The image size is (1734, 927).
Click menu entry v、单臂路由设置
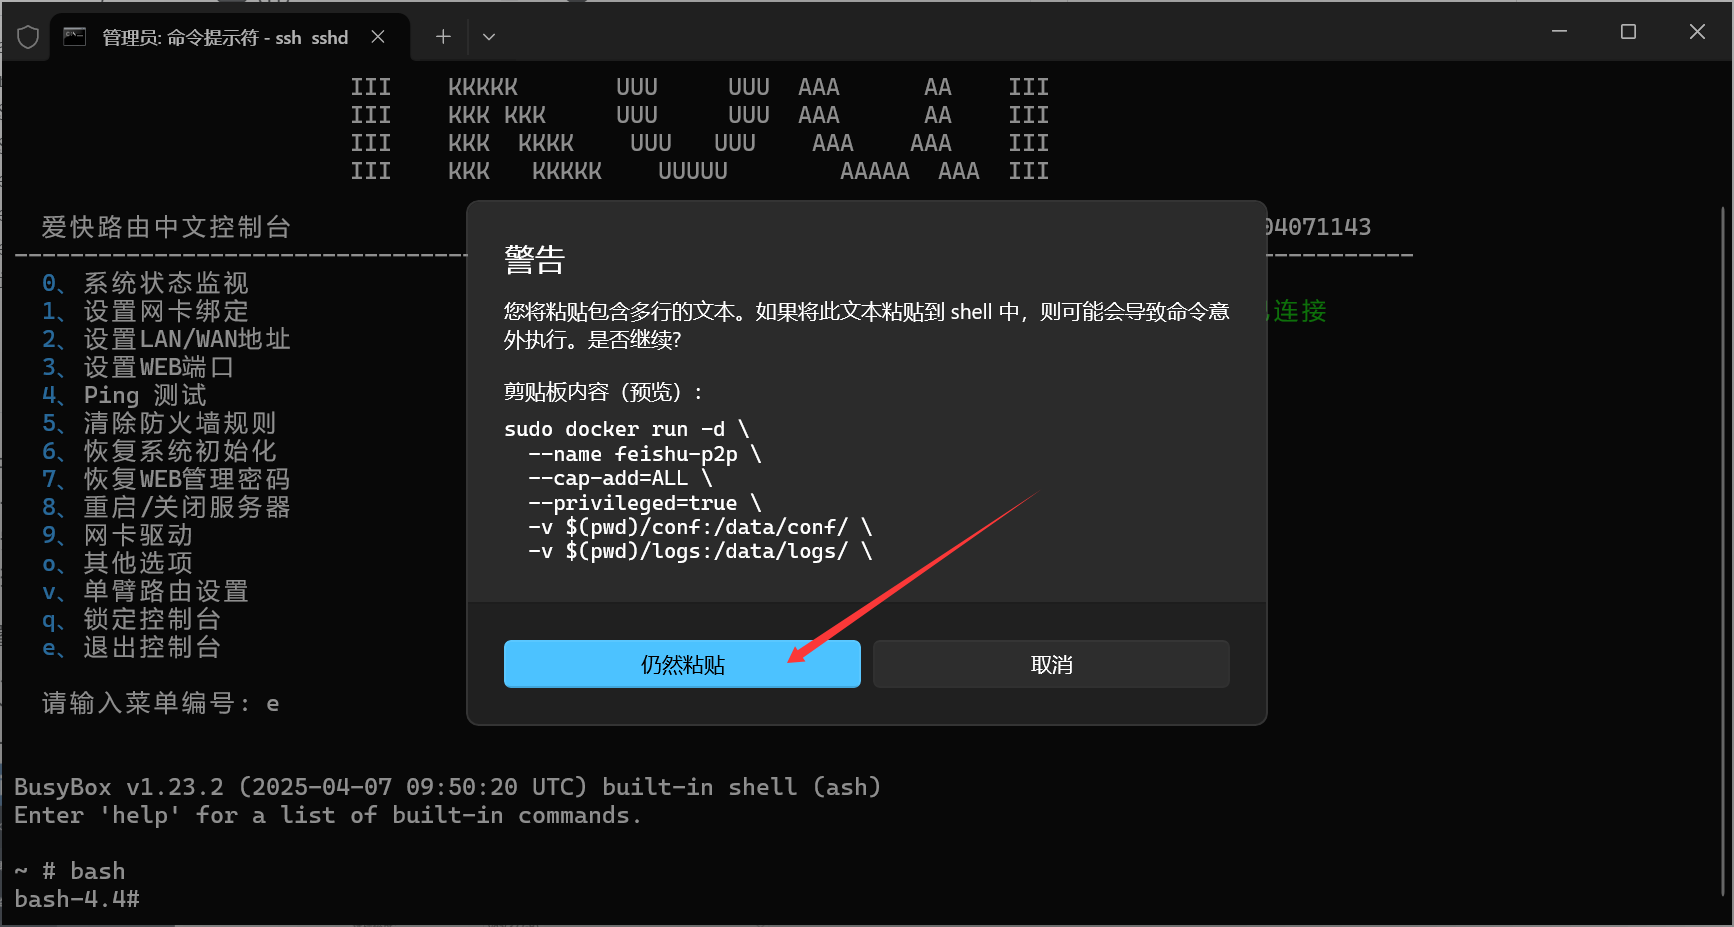point(145,591)
